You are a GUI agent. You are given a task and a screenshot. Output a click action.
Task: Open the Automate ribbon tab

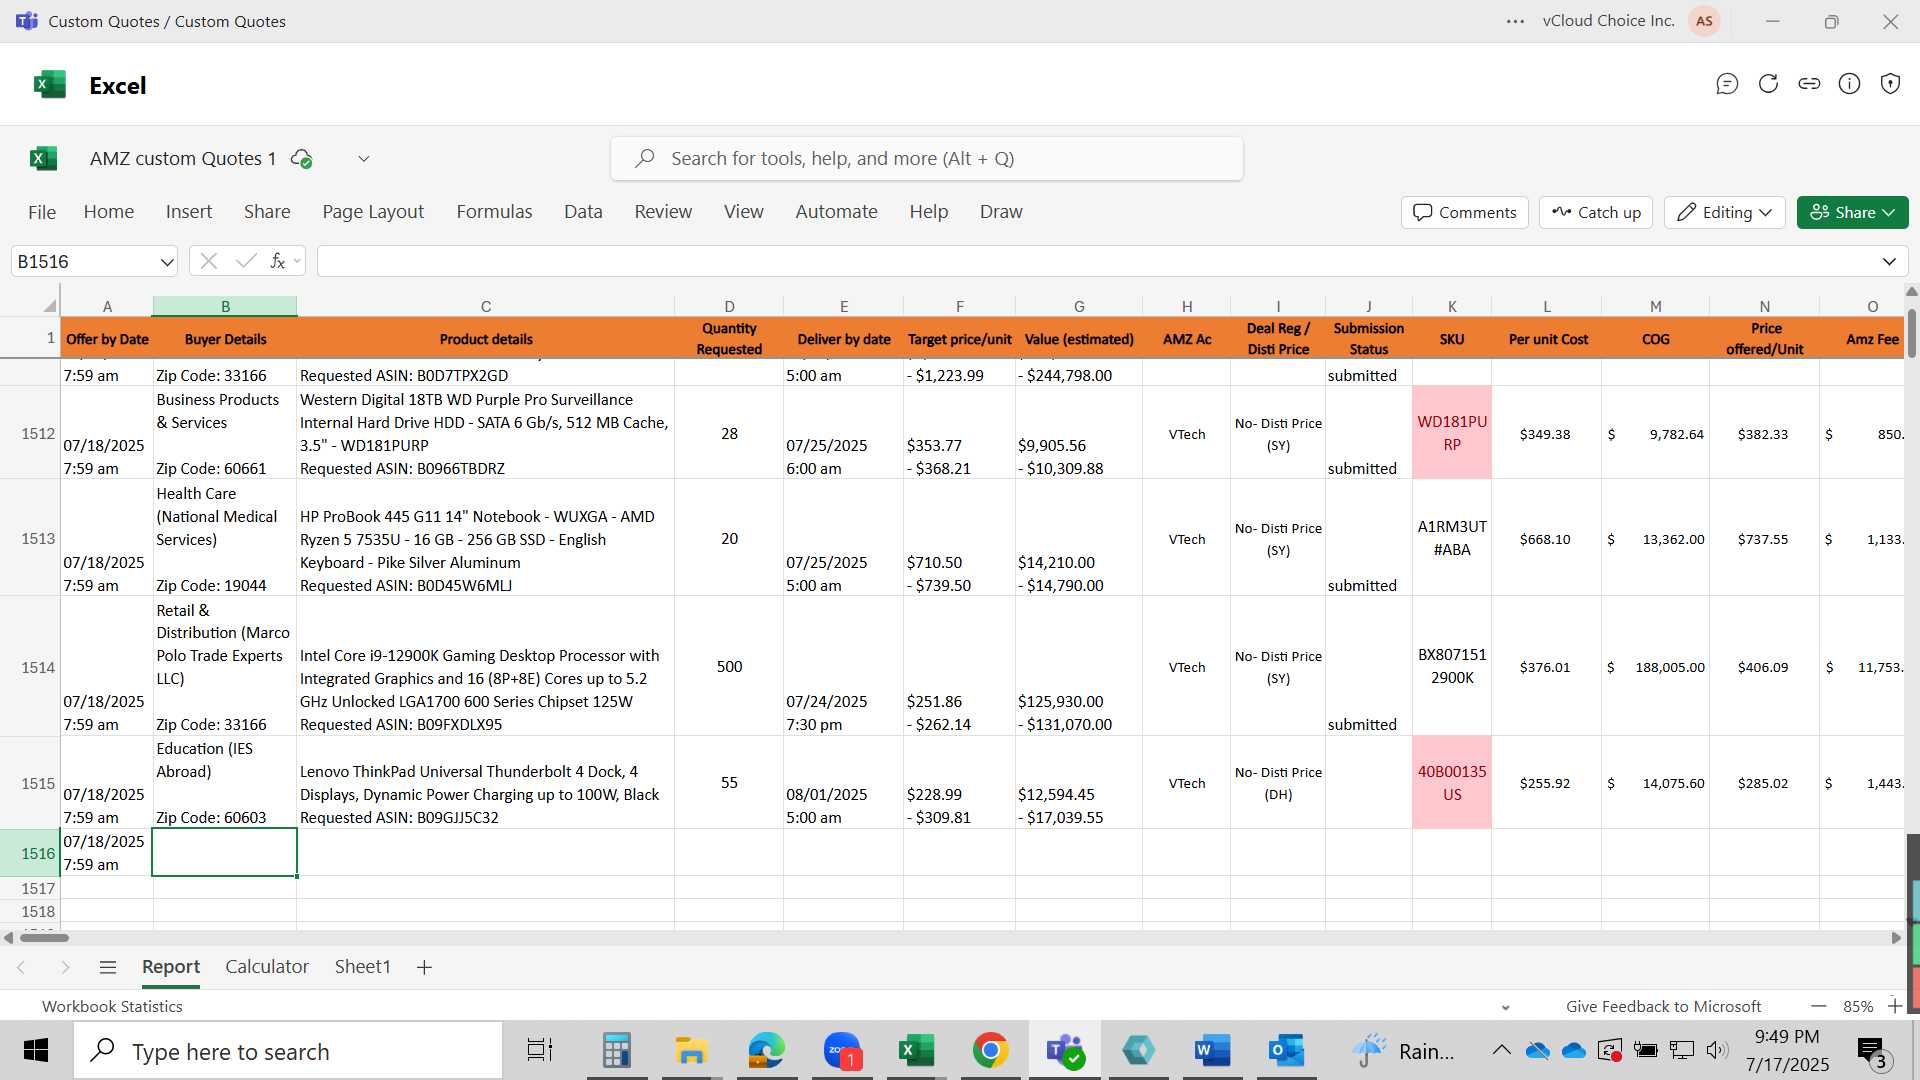(x=836, y=212)
